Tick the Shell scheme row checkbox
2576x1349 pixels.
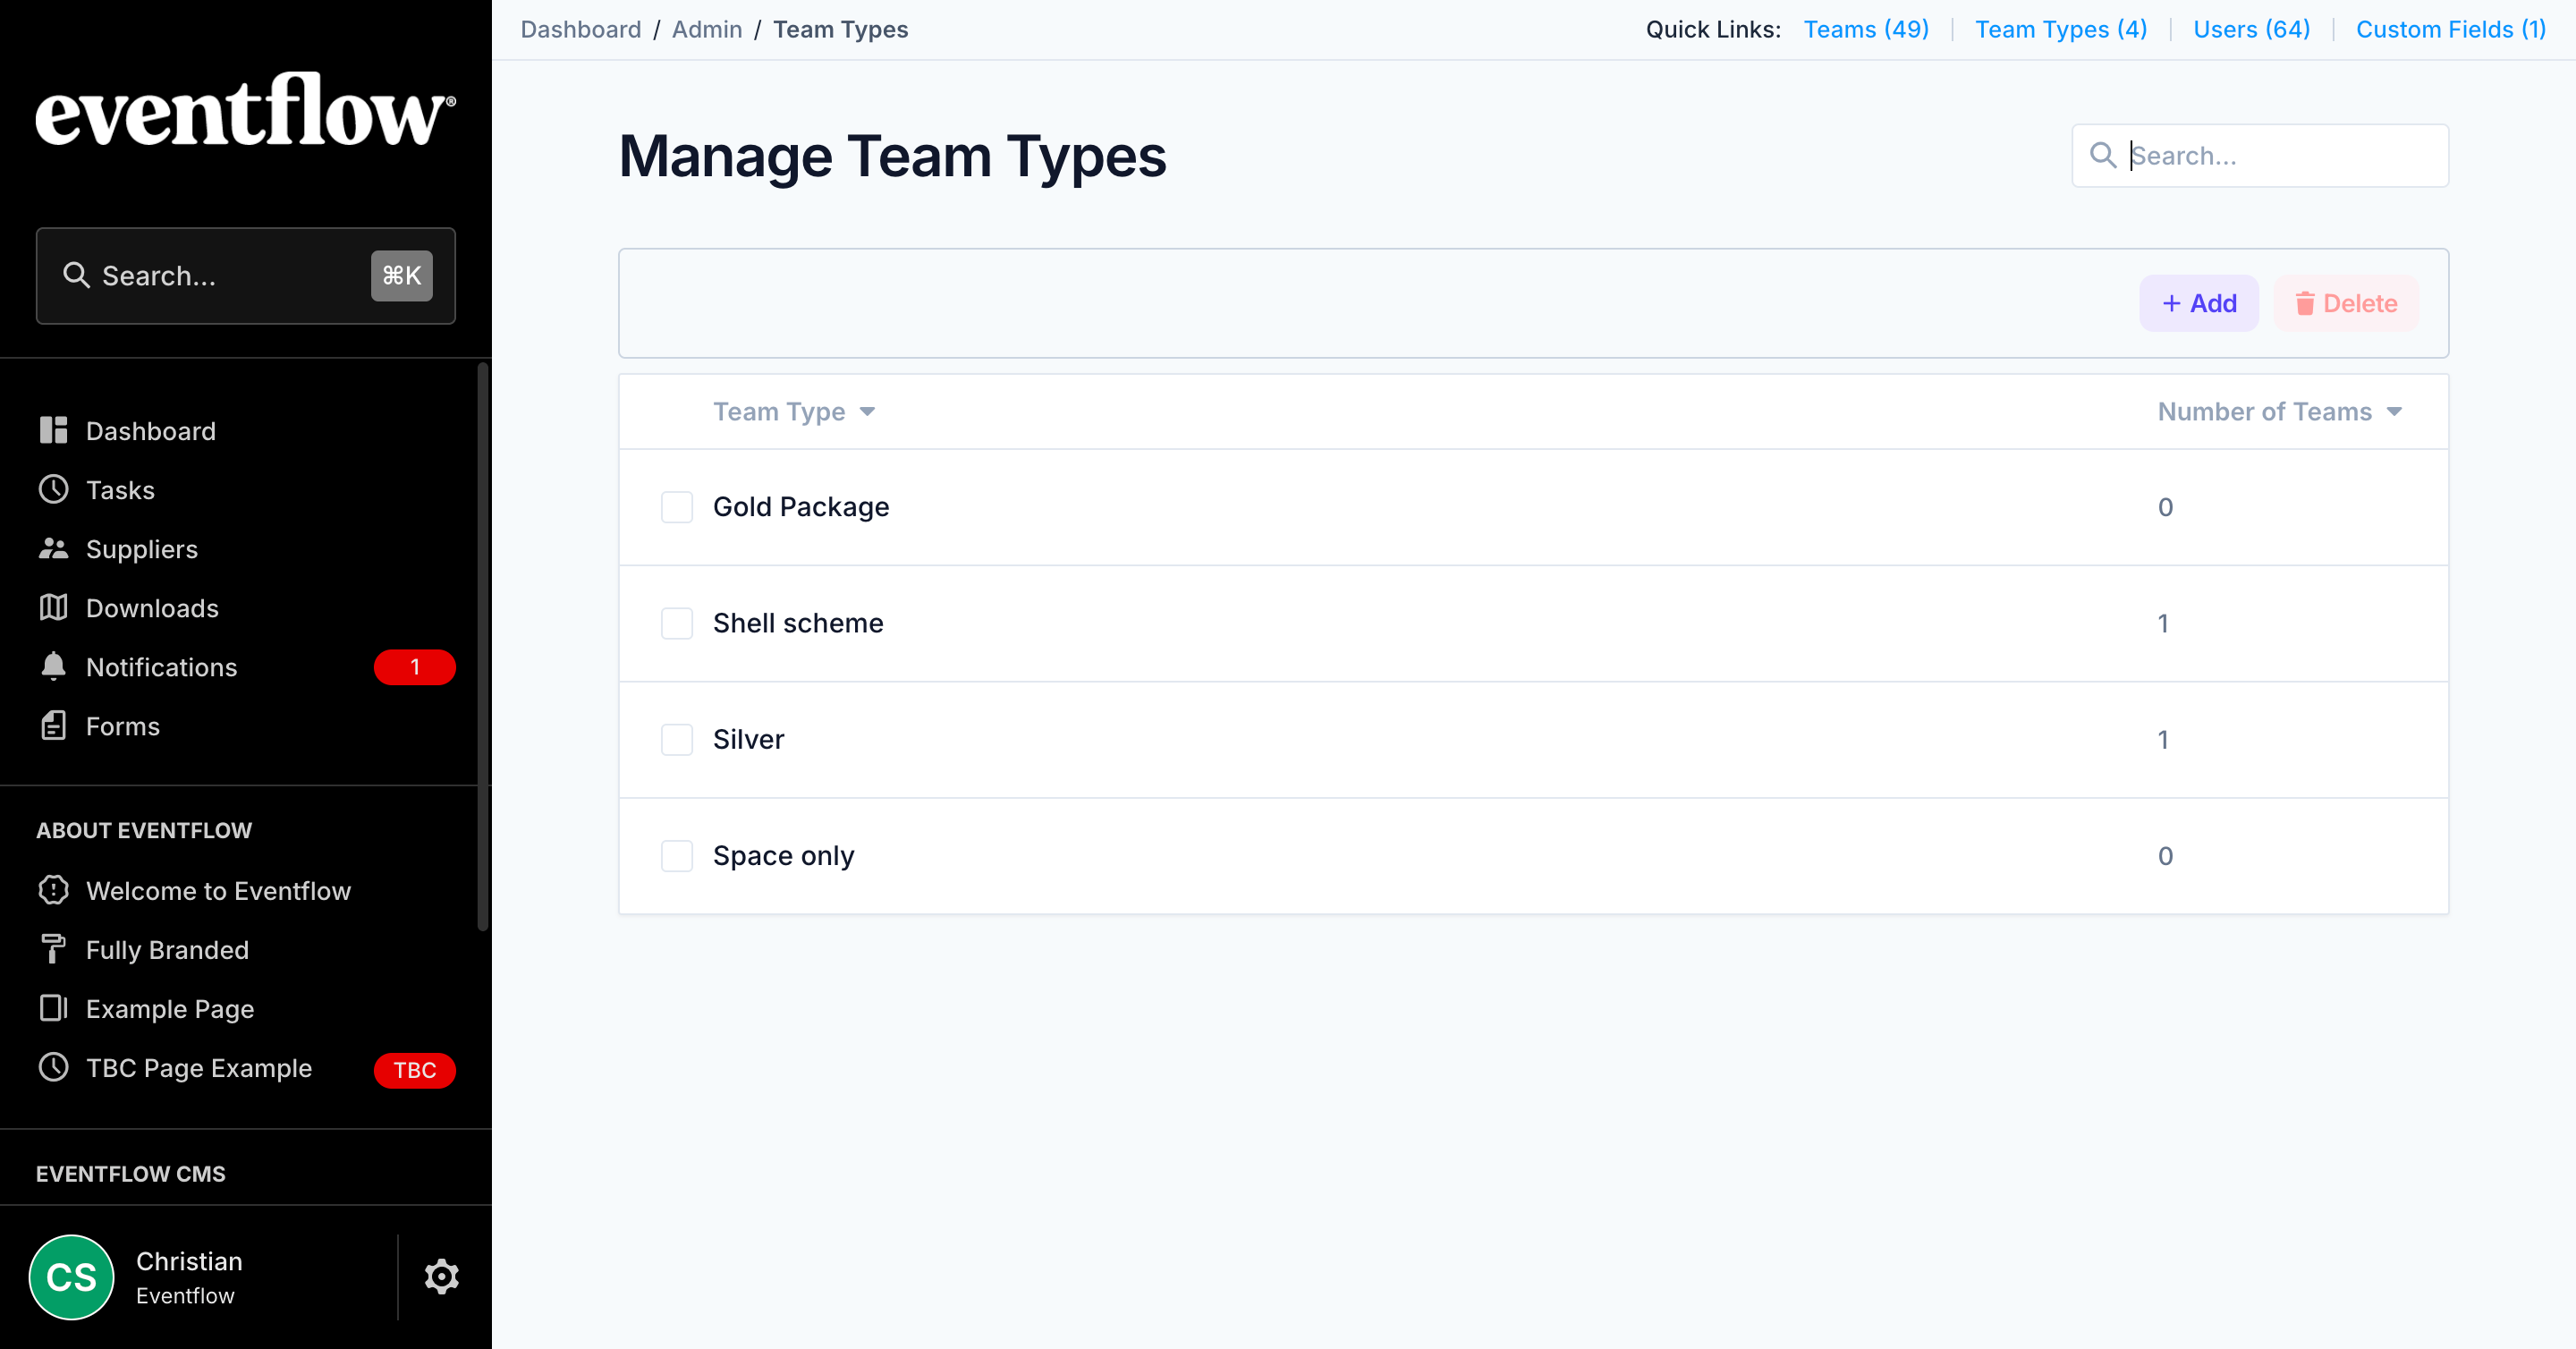point(677,623)
